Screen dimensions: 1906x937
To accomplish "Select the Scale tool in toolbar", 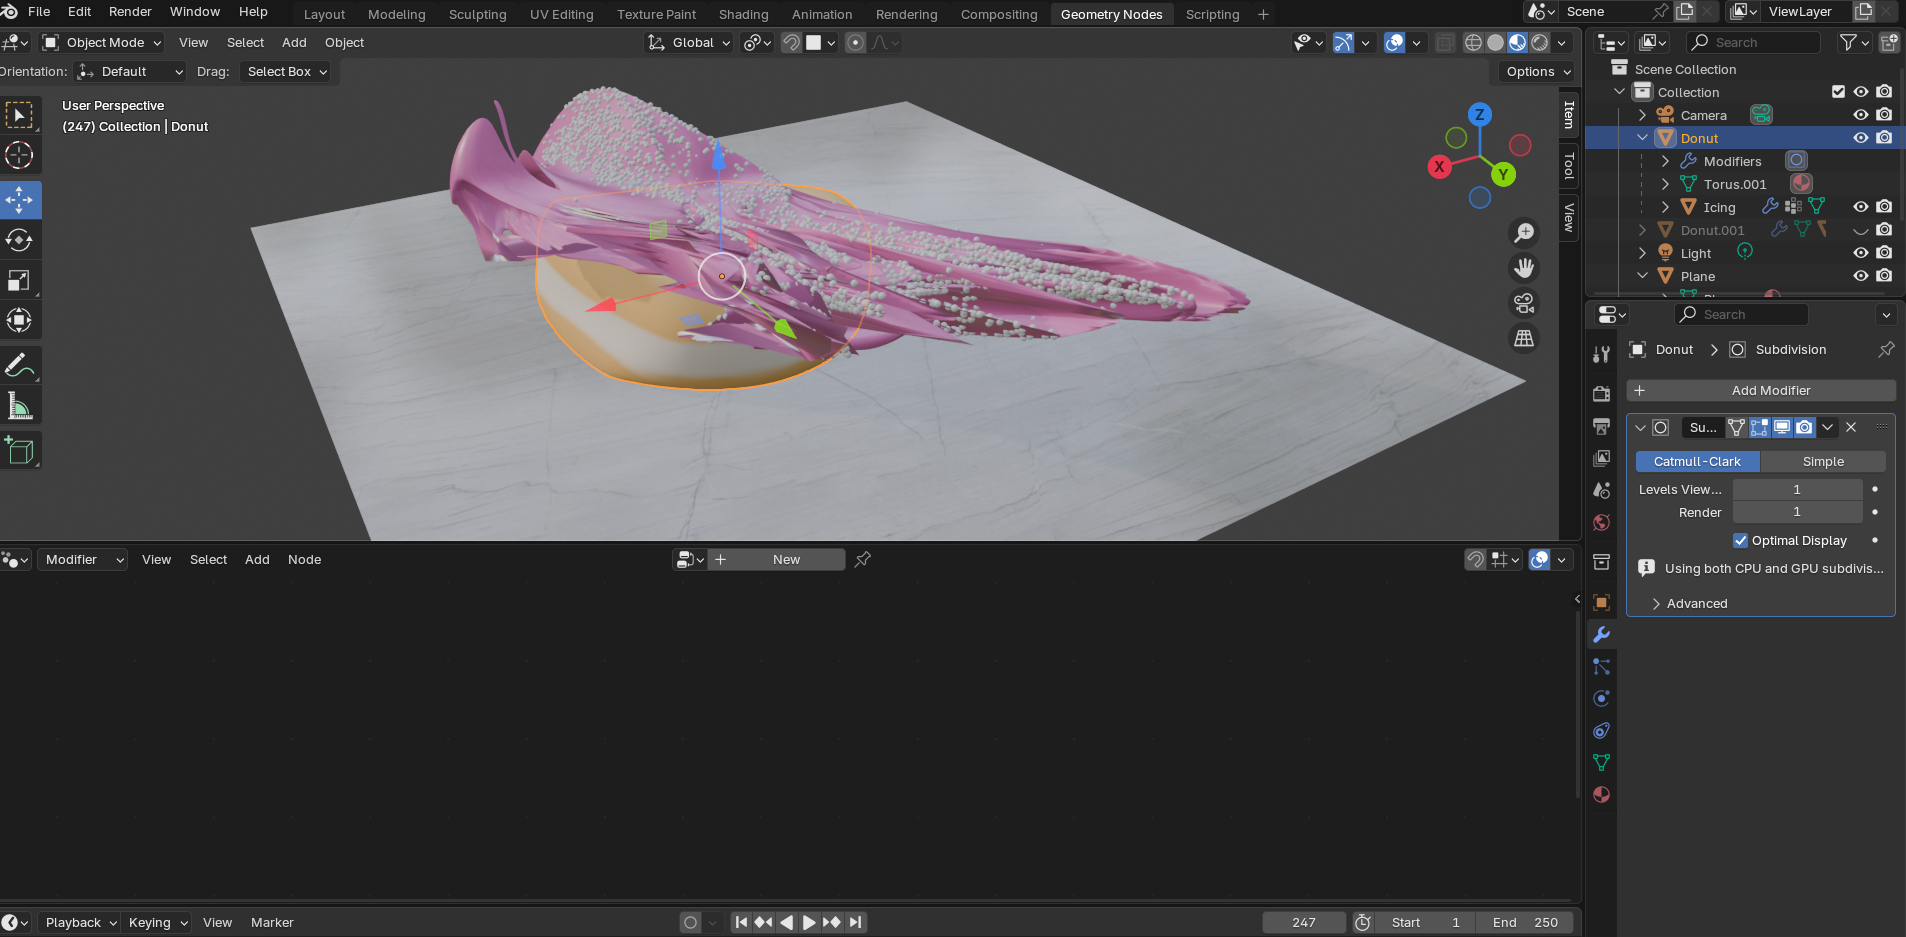I will pos(19,281).
